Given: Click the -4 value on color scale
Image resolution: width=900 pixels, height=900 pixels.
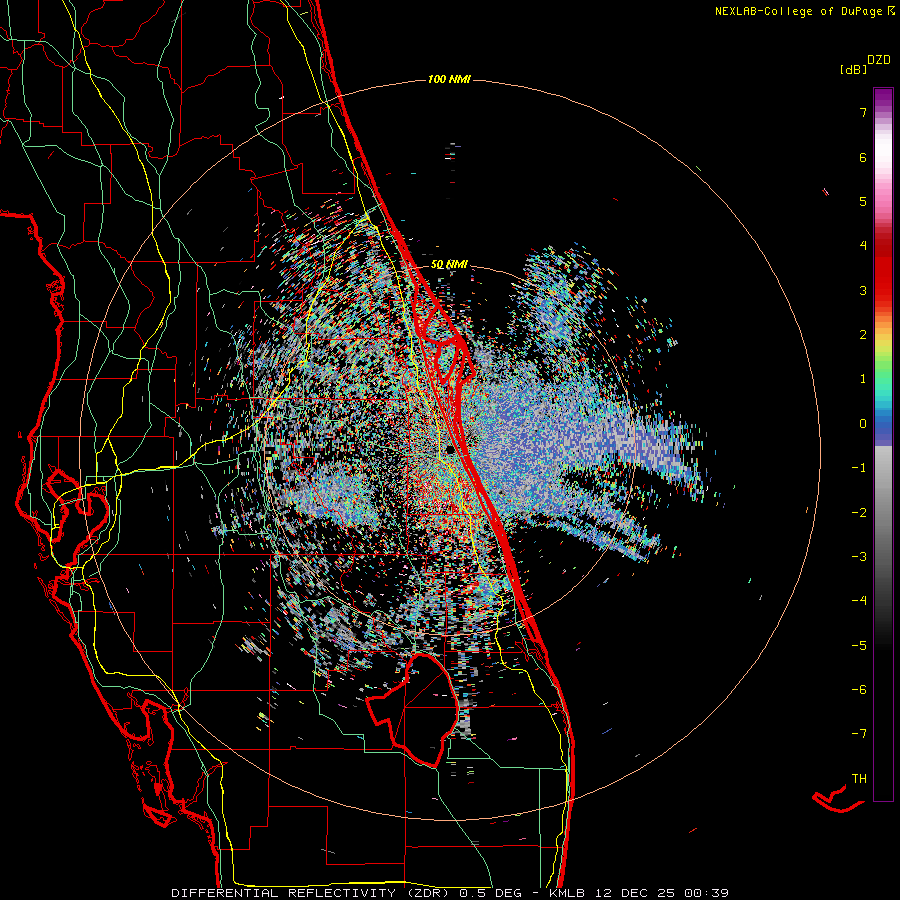Looking at the screenshot, I should tap(859, 601).
